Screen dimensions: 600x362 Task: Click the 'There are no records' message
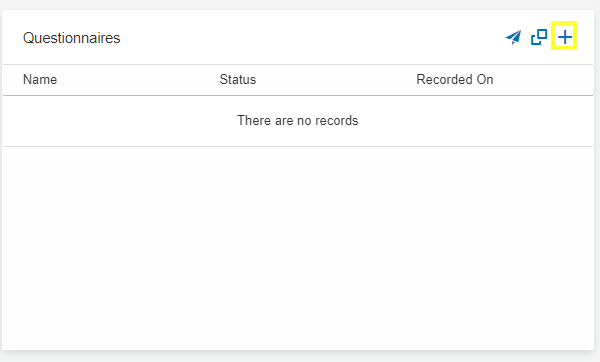(298, 121)
